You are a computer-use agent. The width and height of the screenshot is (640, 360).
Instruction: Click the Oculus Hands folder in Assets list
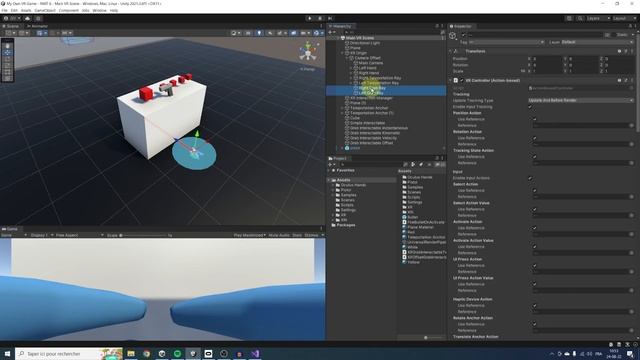[417, 177]
